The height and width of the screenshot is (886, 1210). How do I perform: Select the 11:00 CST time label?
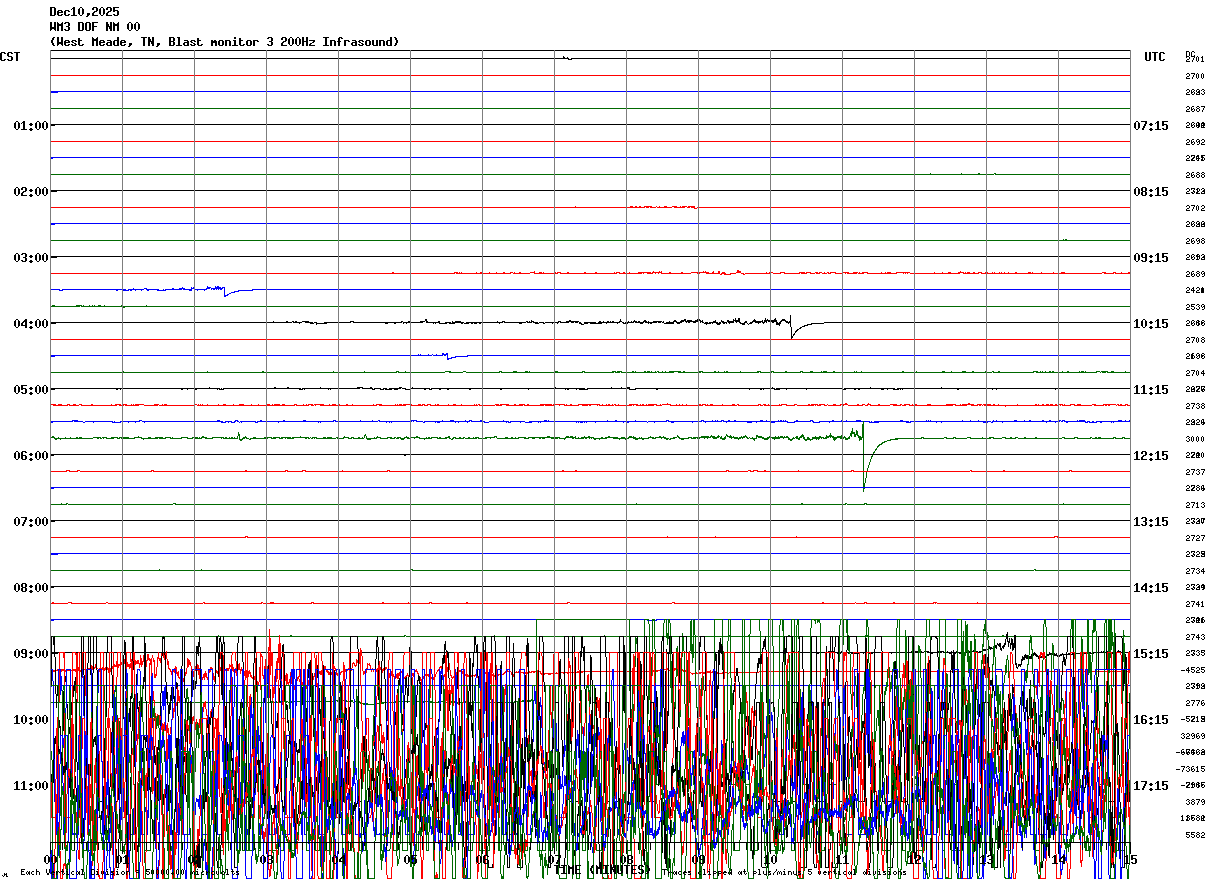click(31, 785)
